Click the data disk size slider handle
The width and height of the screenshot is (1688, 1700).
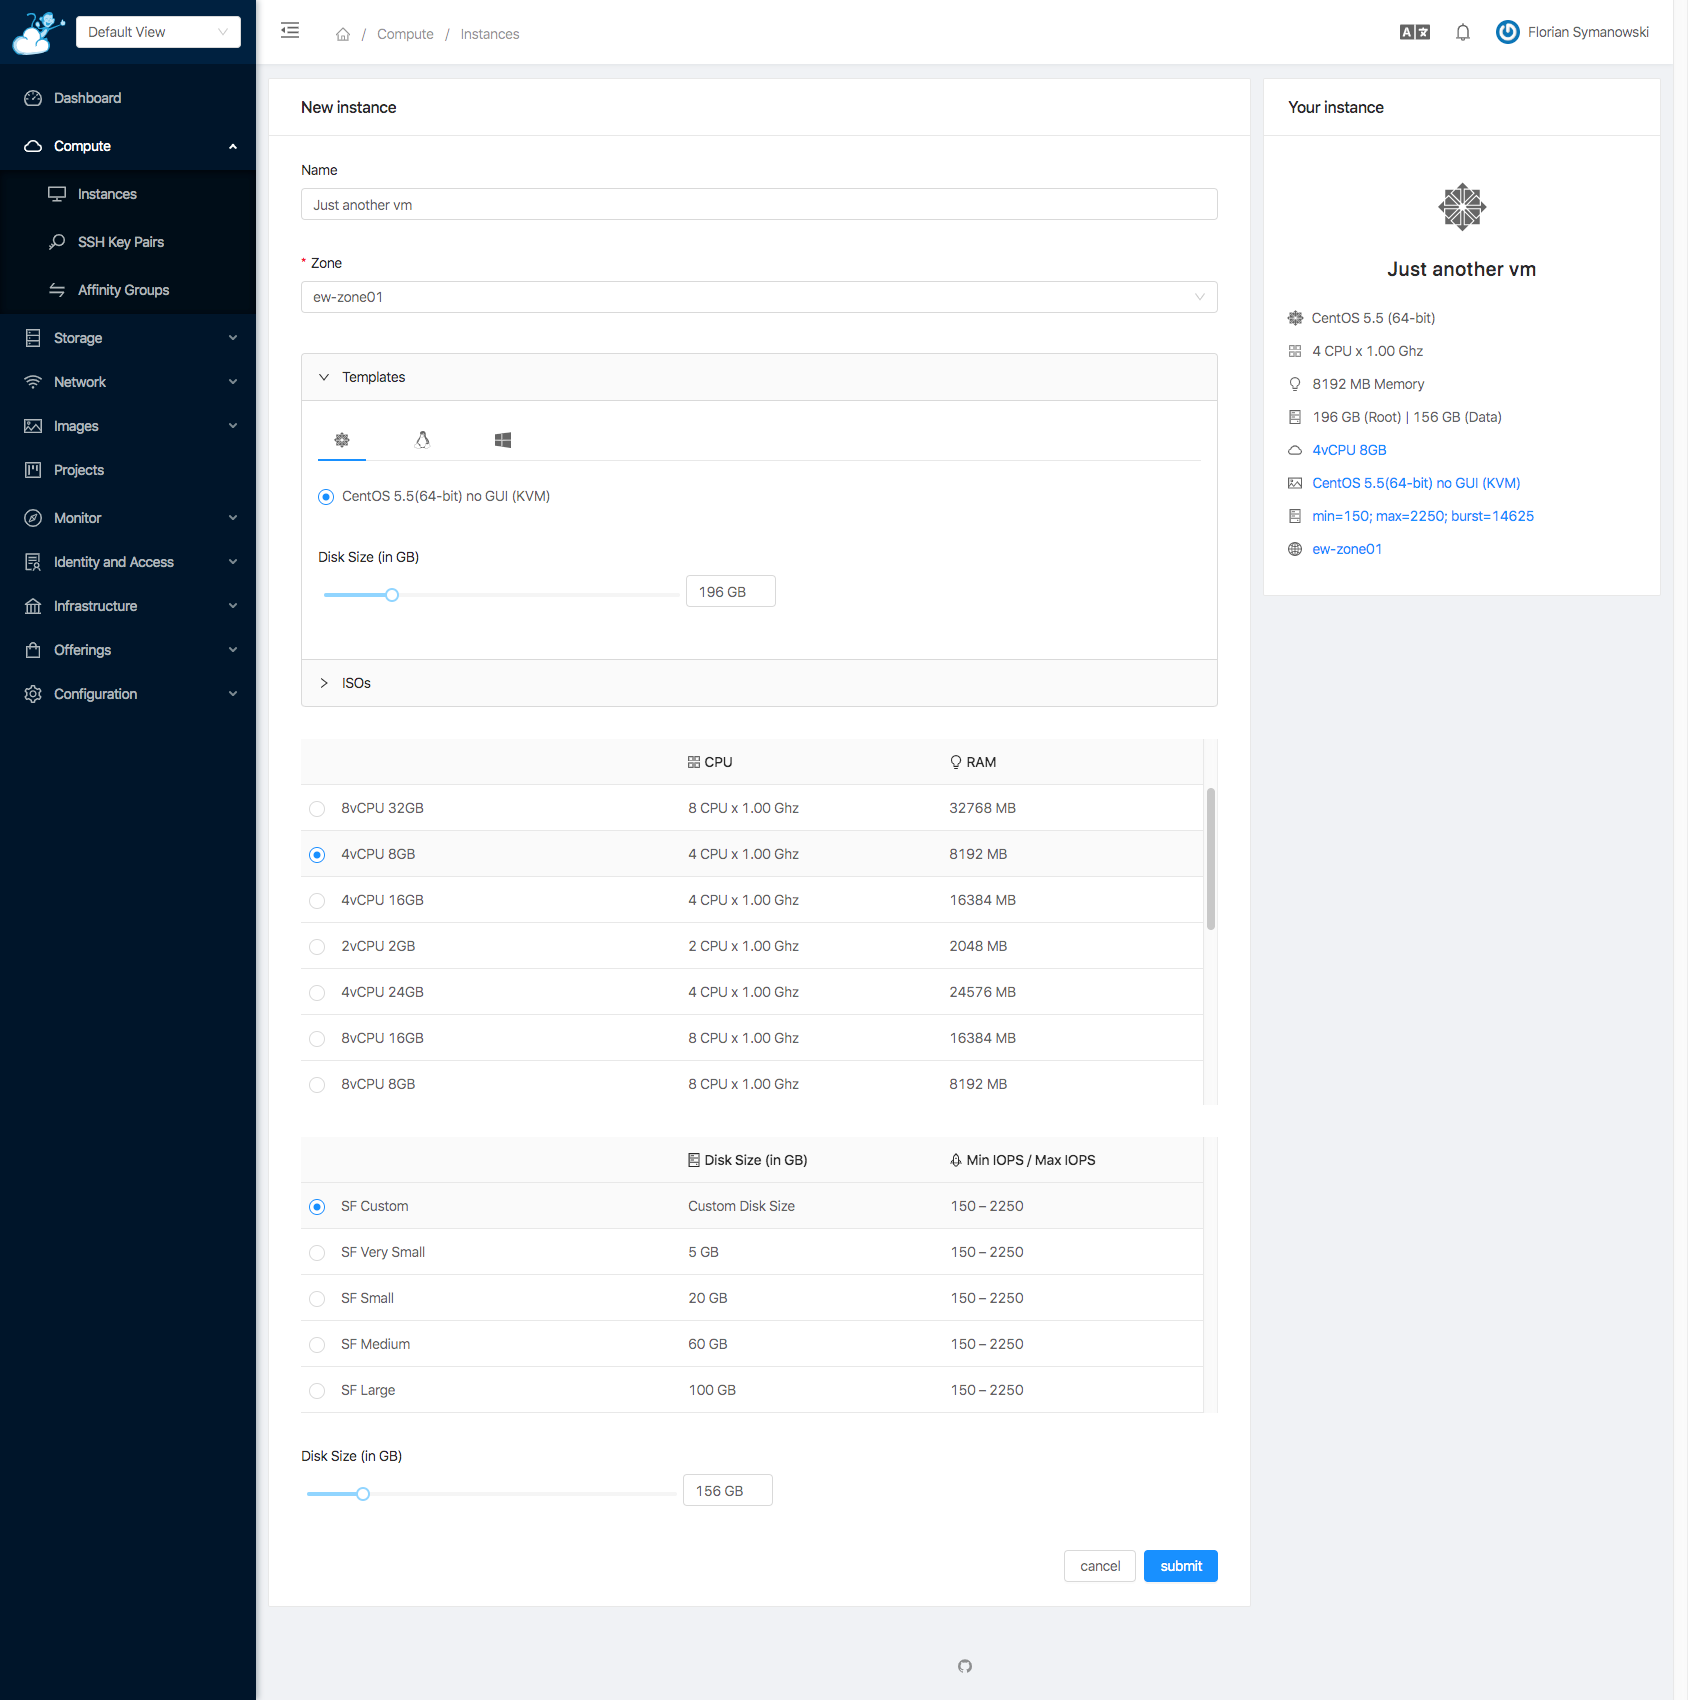tap(363, 1494)
